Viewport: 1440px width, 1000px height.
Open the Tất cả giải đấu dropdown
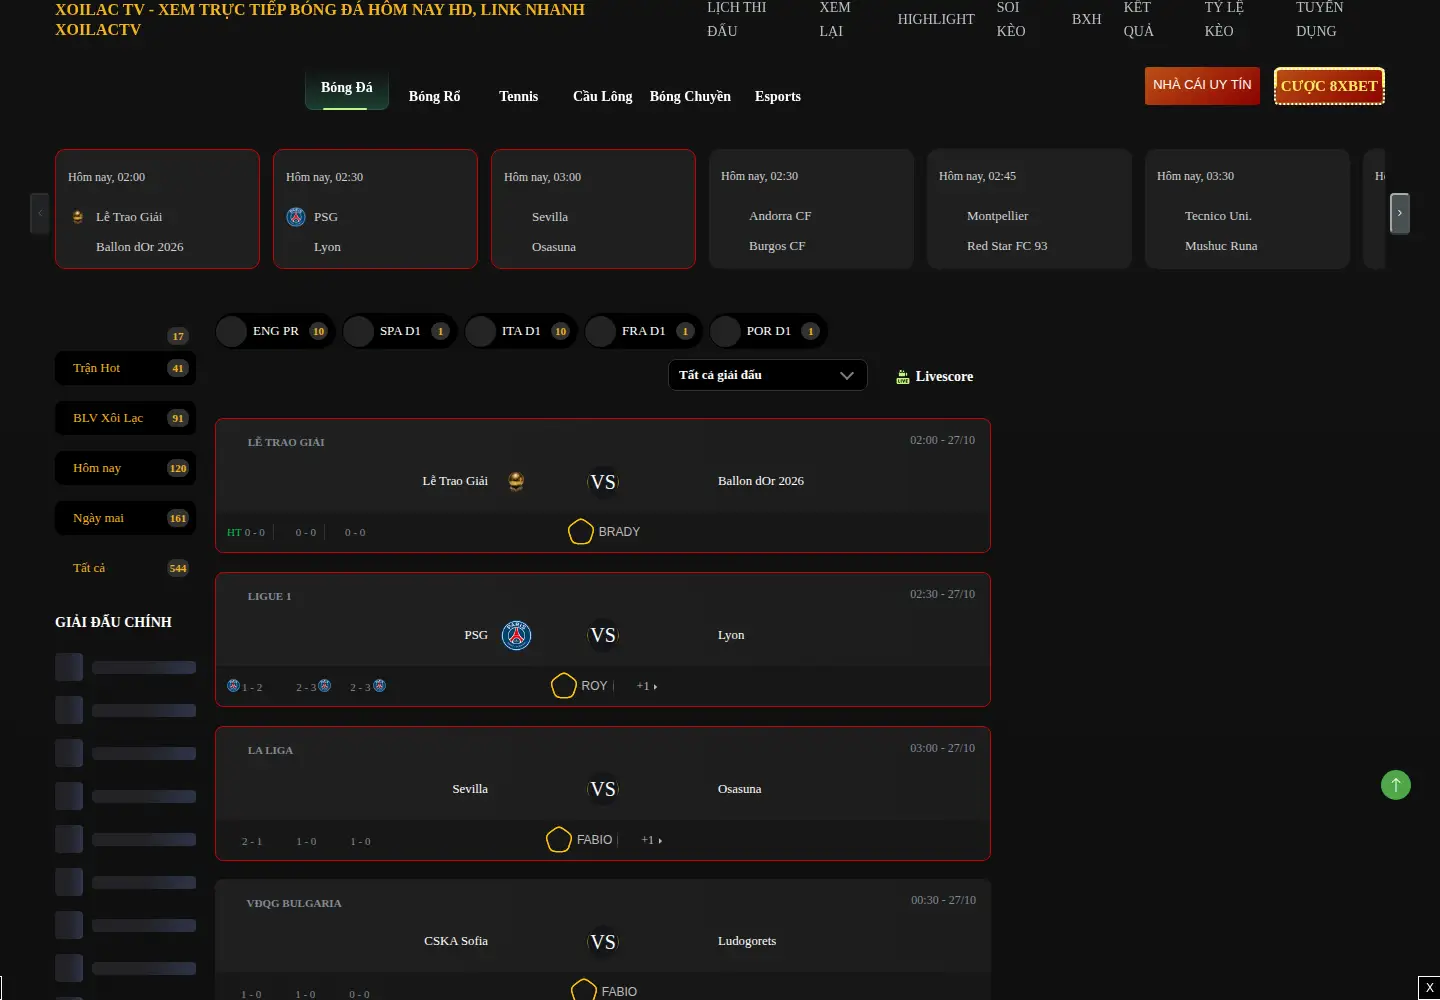(767, 375)
